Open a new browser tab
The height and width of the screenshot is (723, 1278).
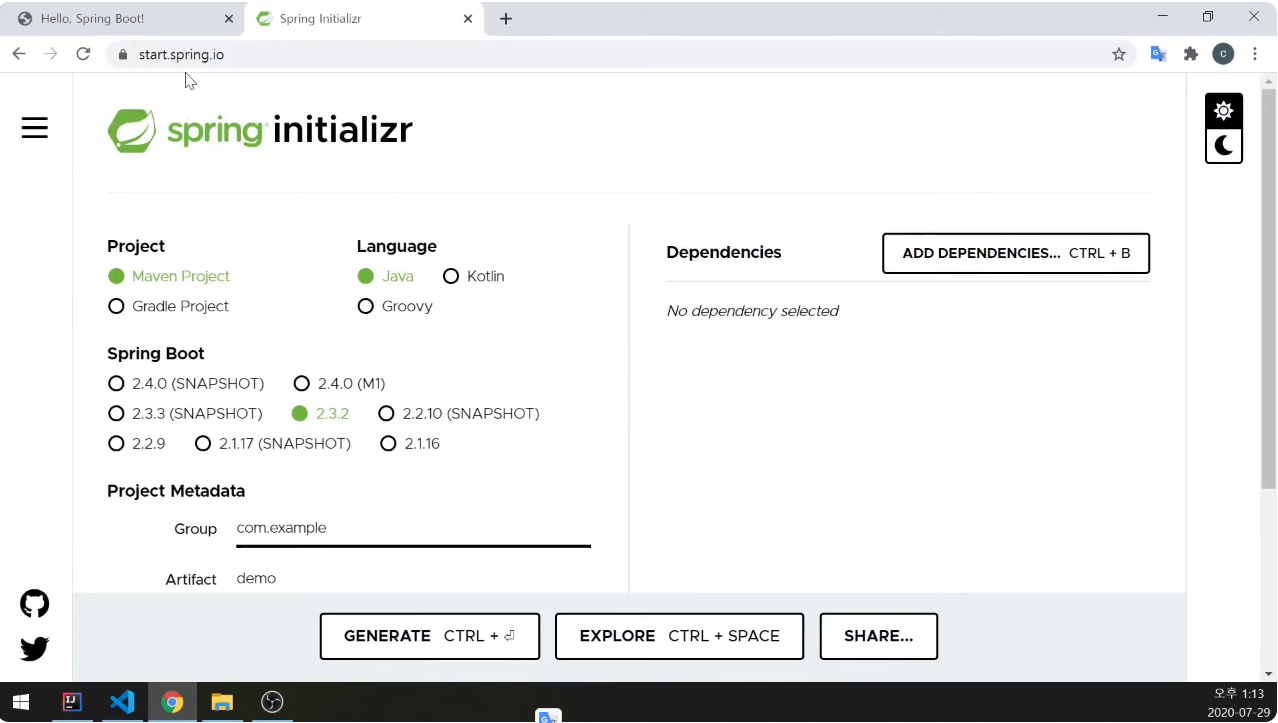[506, 19]
